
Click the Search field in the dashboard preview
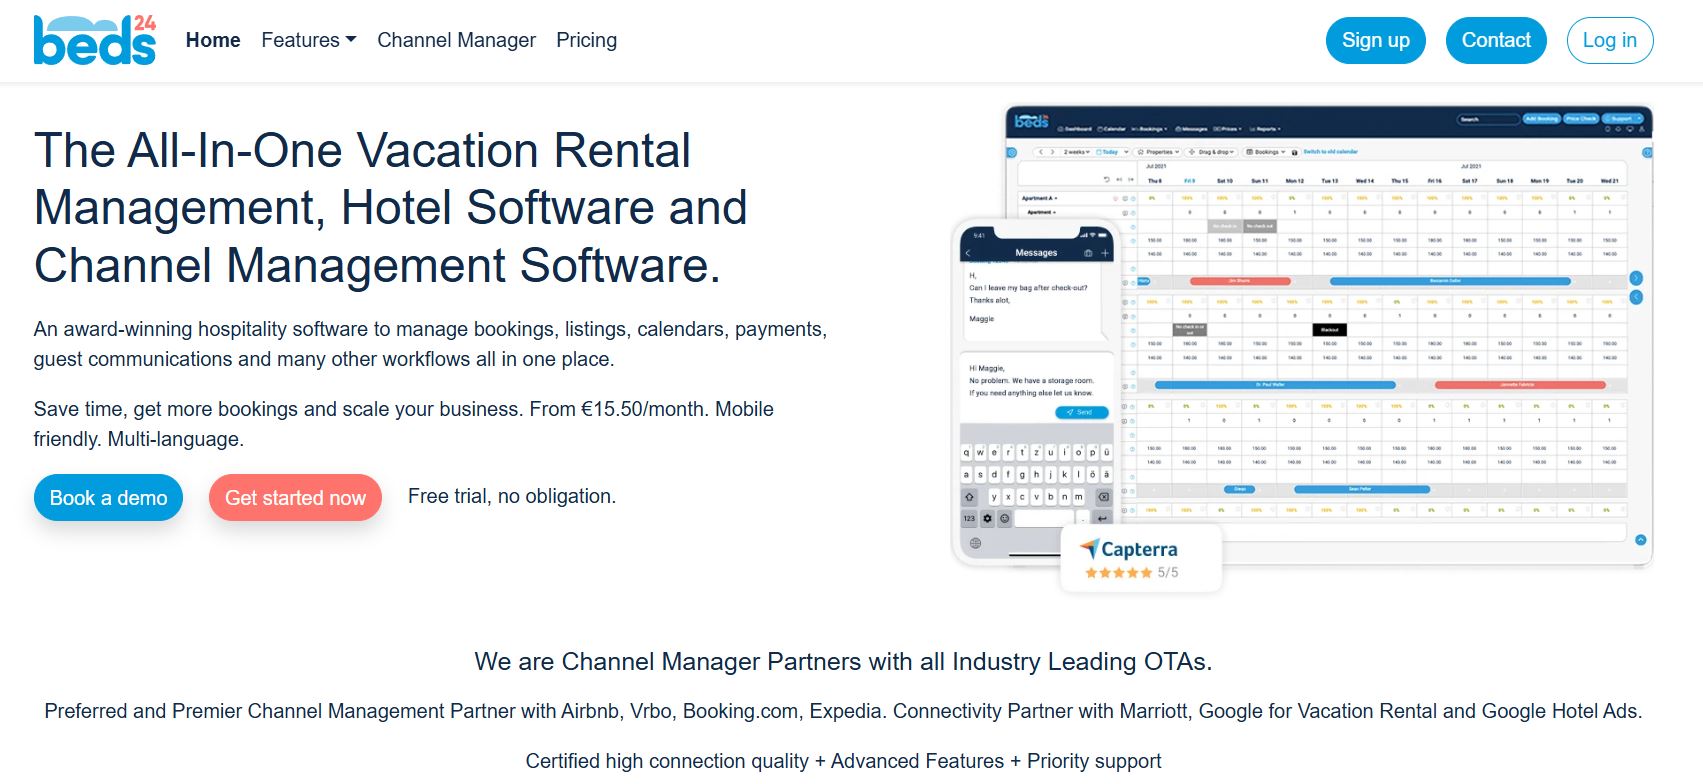pos(1485,119)
